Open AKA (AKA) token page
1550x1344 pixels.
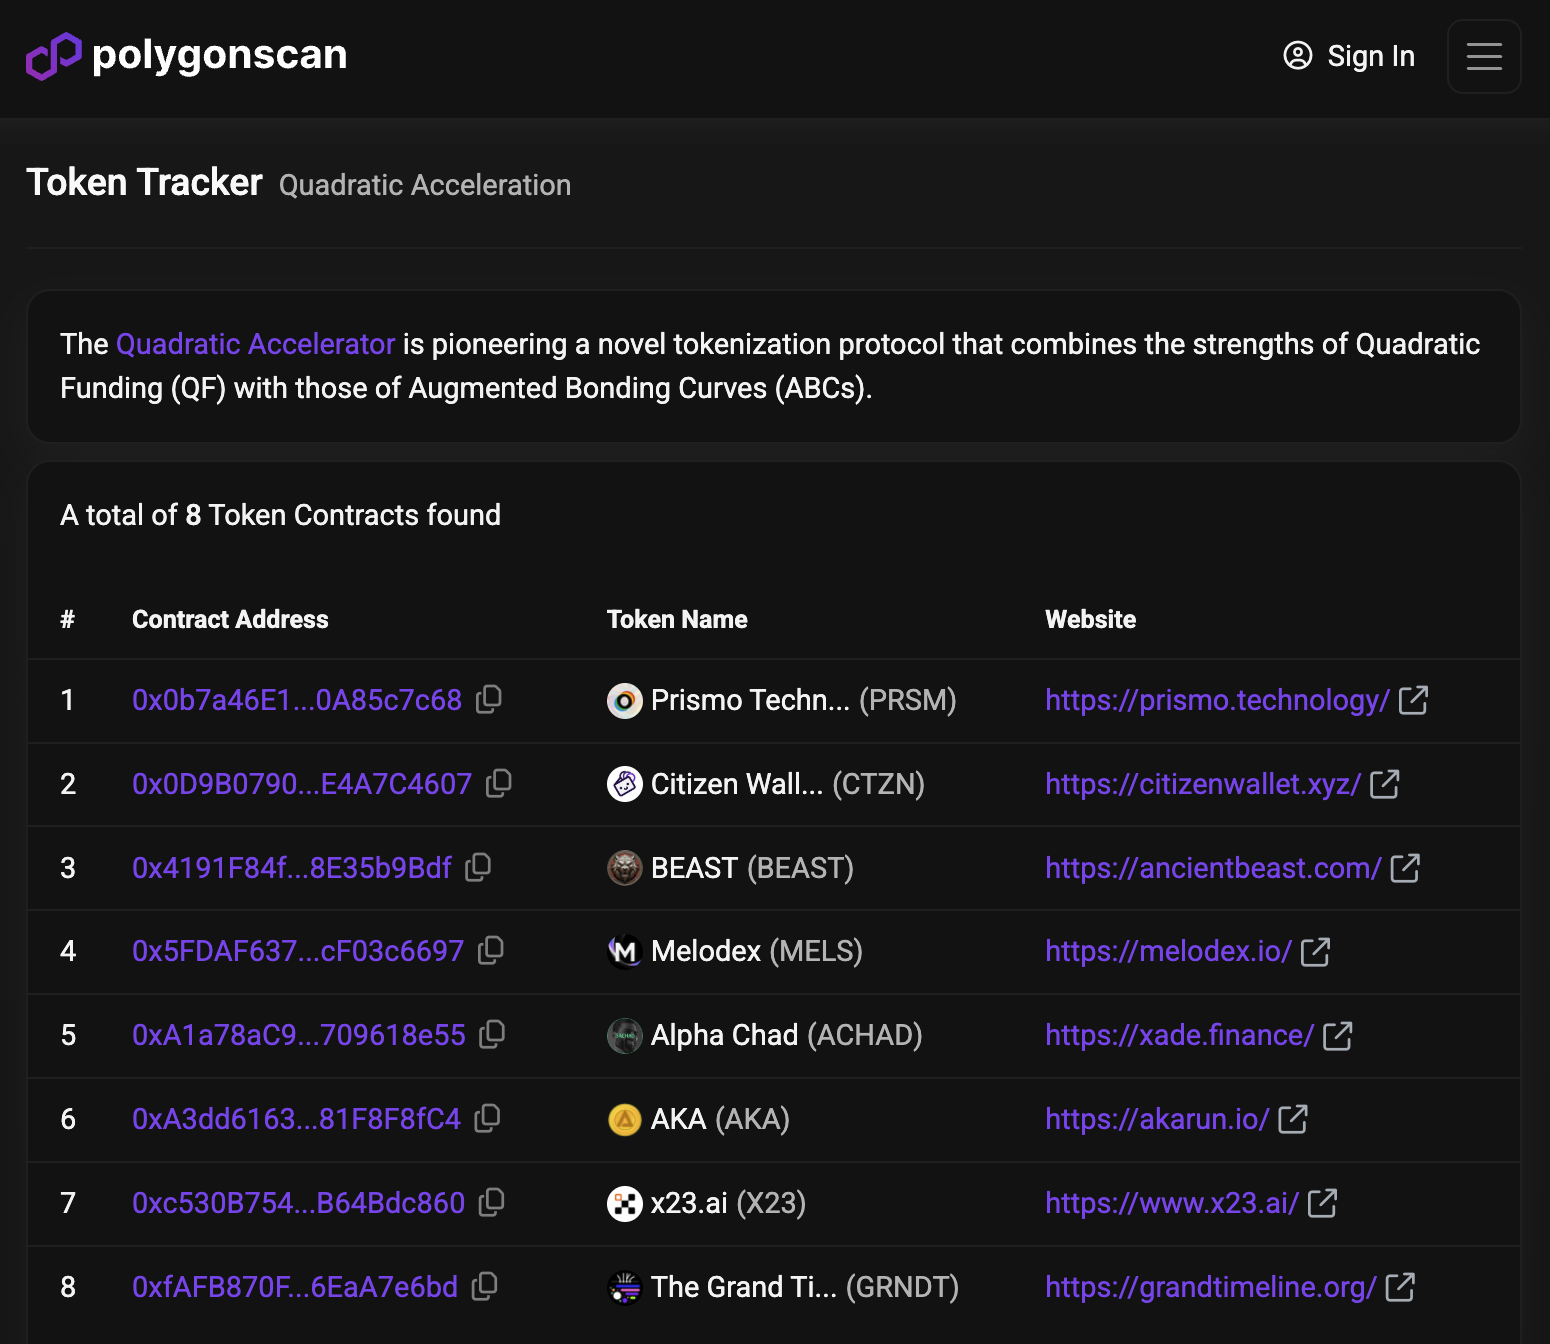coord(720,1119)
